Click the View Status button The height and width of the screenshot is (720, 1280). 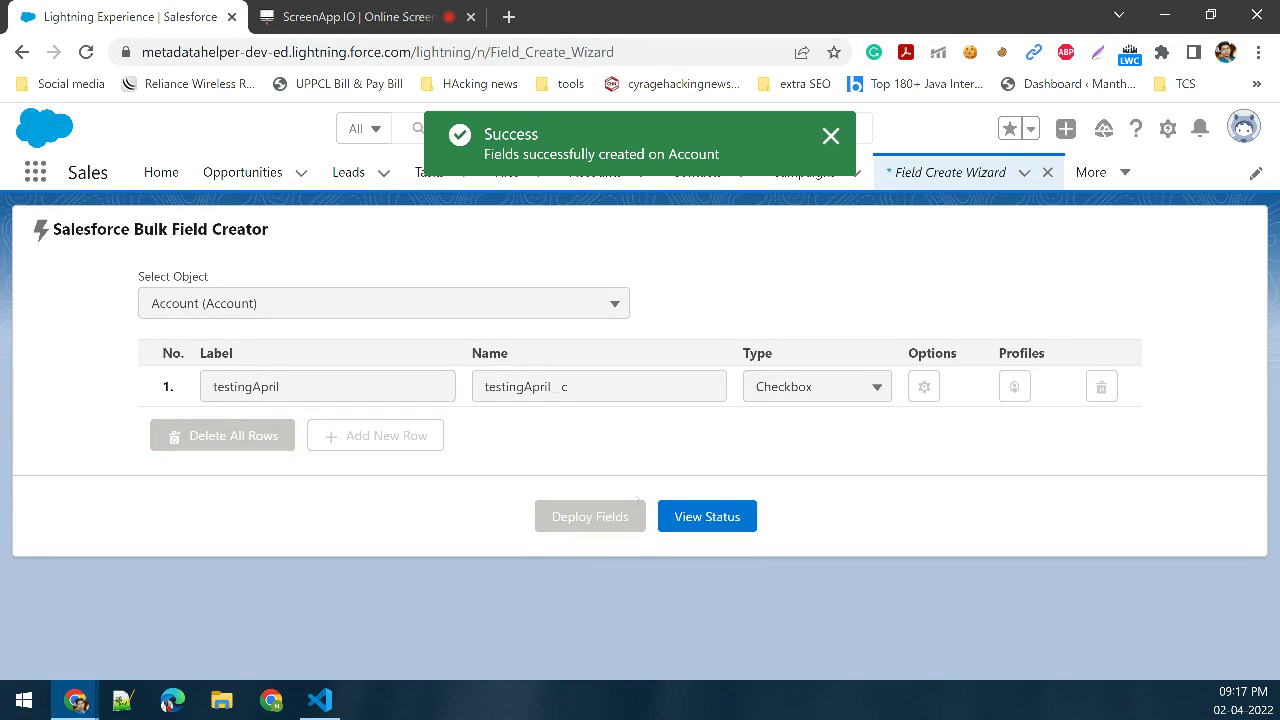[x=707, y=515]
